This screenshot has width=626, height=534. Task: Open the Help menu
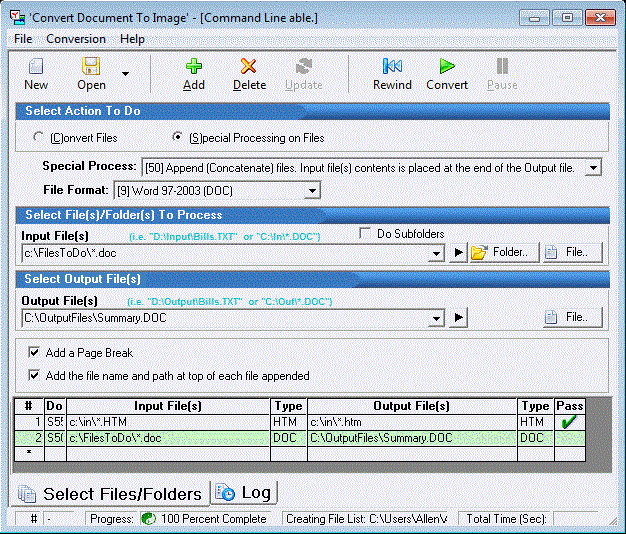(132, 39)
